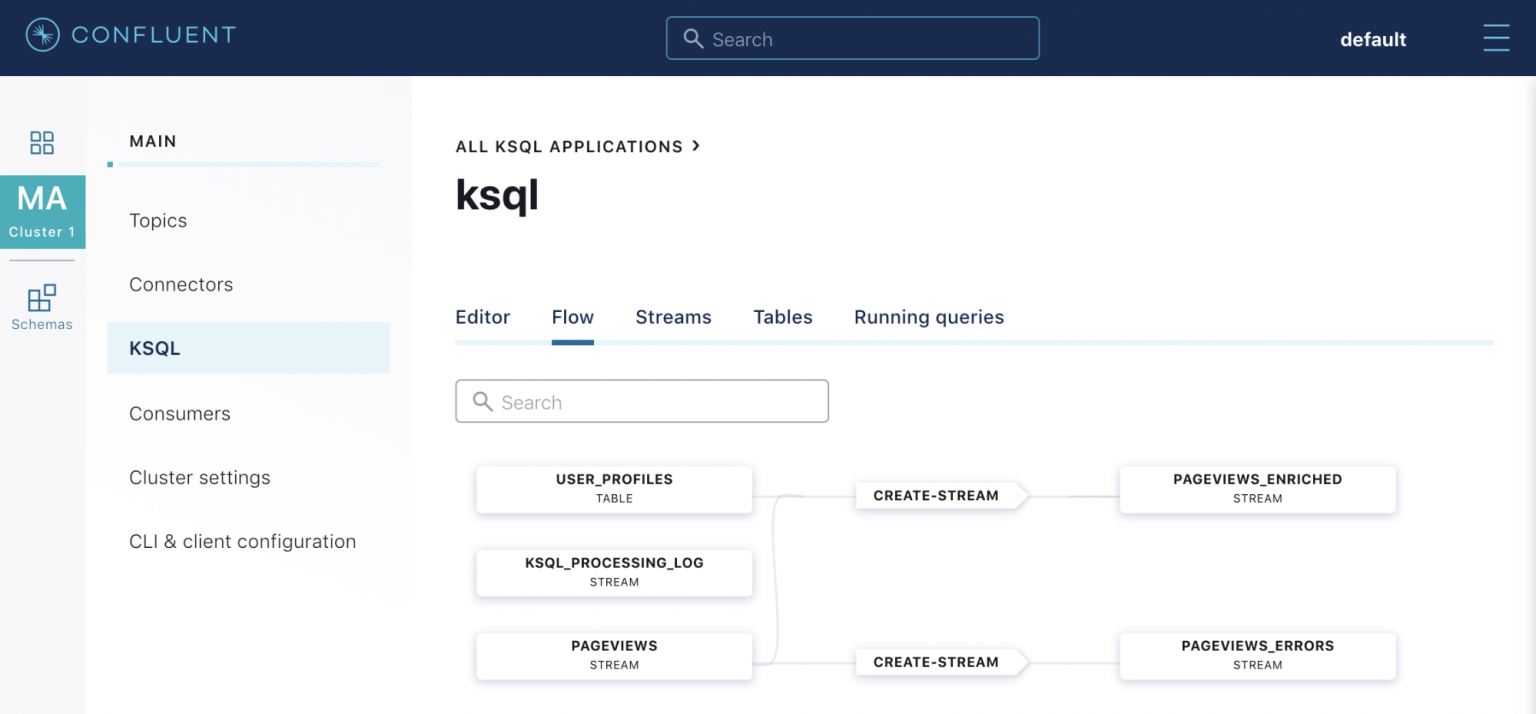Select the USER_PROFILES table node
Image resolution: width=1536 pixels, height=714 pixels.
point(613,489)
